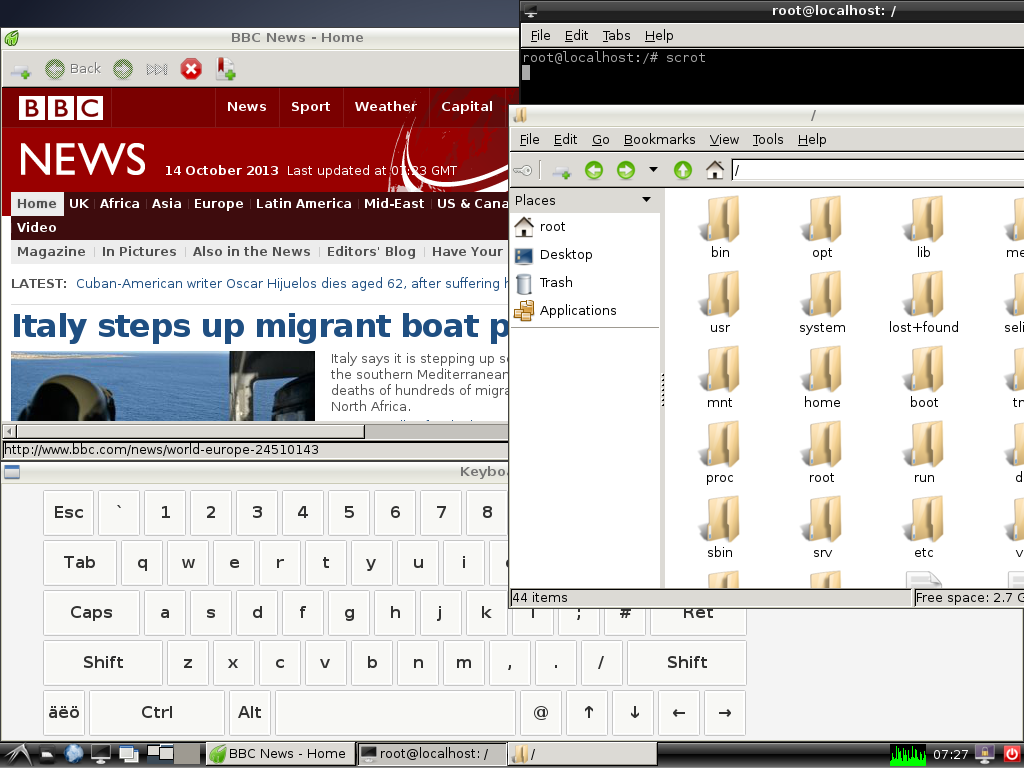Click file manager back arrow icon
The width and height of the screenshot is (1024, 768).
[x=594, y=170]
